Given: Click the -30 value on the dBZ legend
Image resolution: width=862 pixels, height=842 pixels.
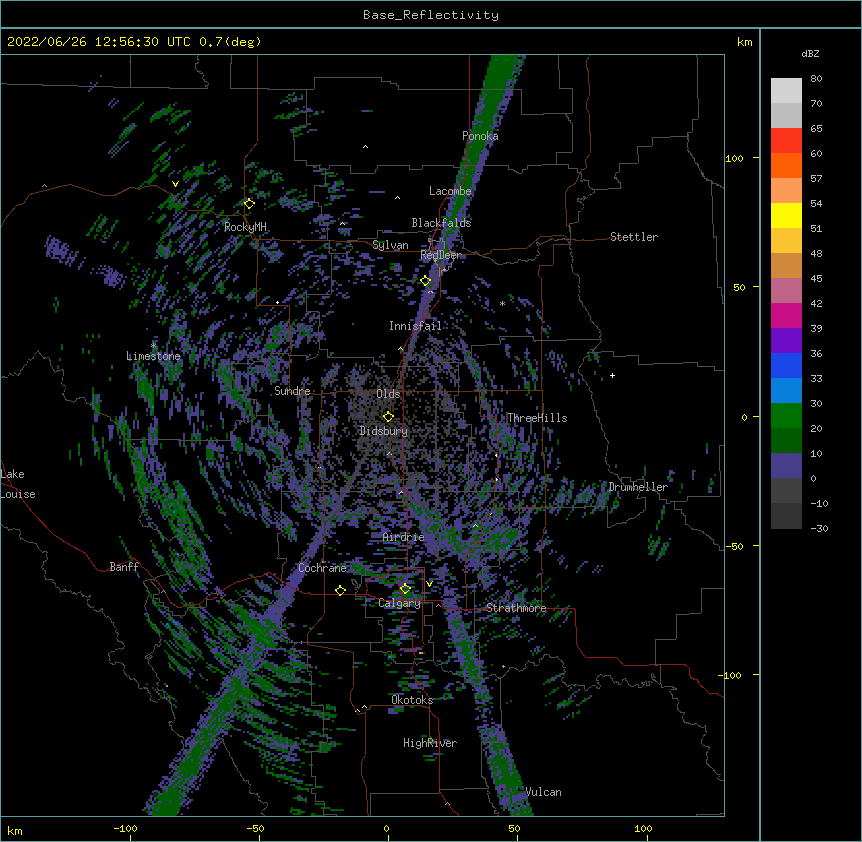Looking at the screenshot, I should tap(819, 529).
